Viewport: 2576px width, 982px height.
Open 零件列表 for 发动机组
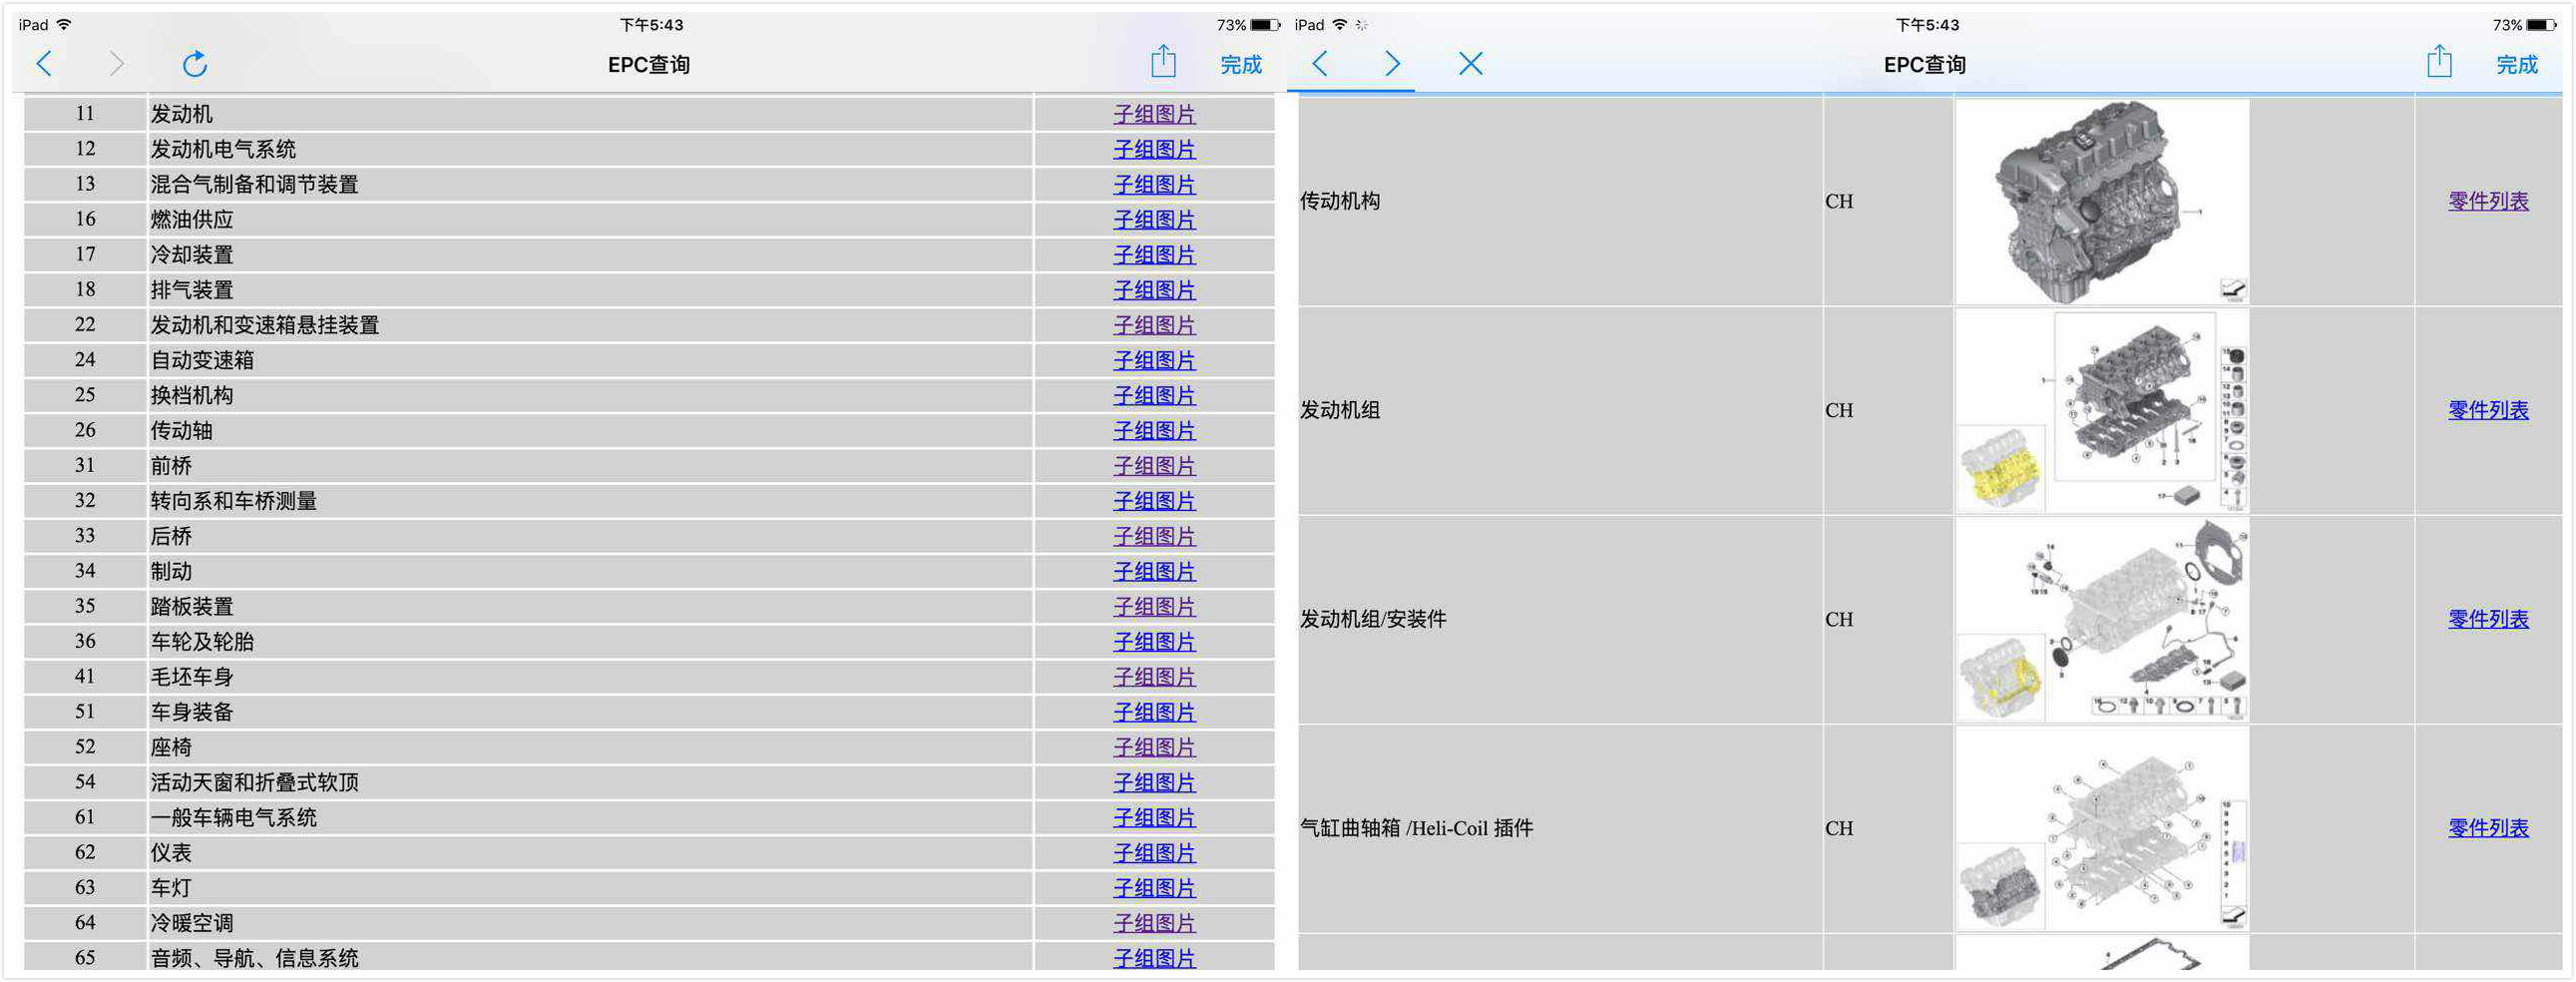coord(2488,410)
